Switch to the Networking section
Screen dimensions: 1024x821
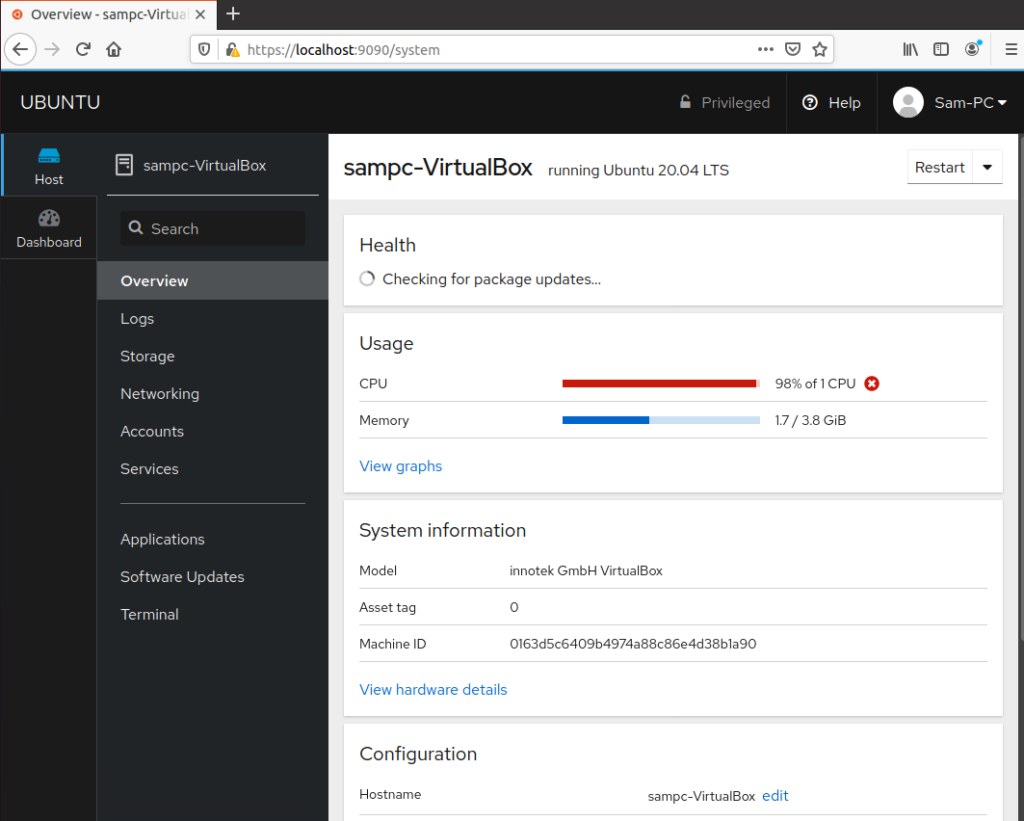[x=159, y=393]
